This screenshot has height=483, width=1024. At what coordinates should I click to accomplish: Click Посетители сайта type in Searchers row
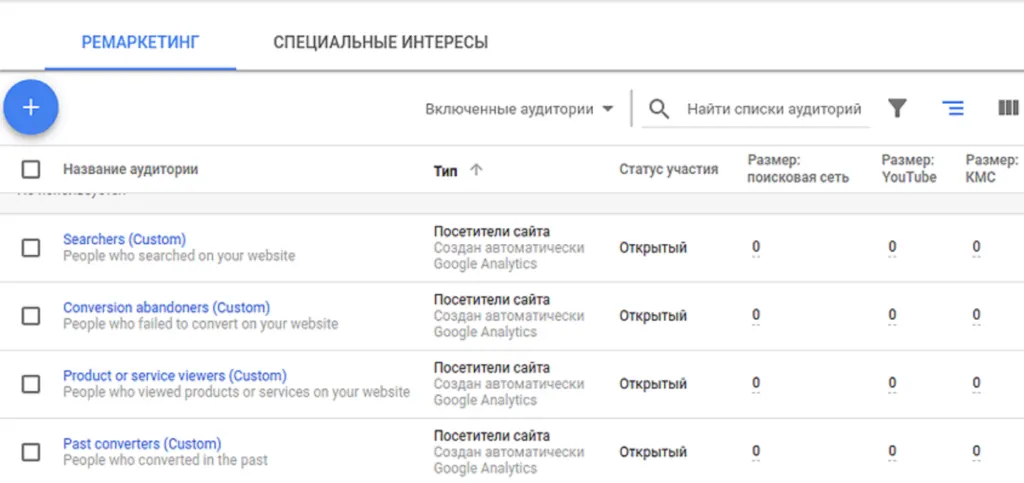click(x=492, y=232)
